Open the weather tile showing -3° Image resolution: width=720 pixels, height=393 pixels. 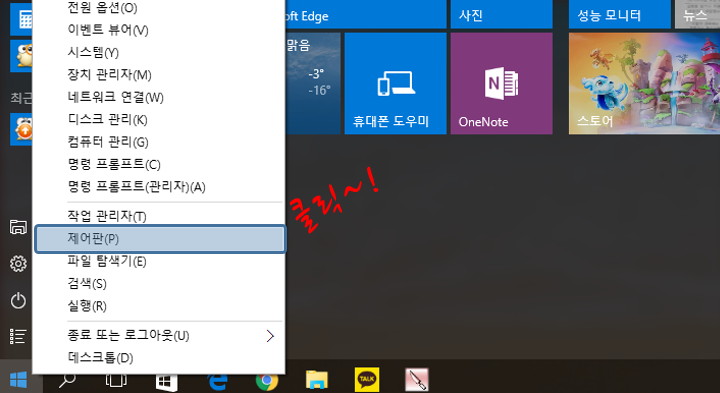pyautogui.click(x=313, y=84)
